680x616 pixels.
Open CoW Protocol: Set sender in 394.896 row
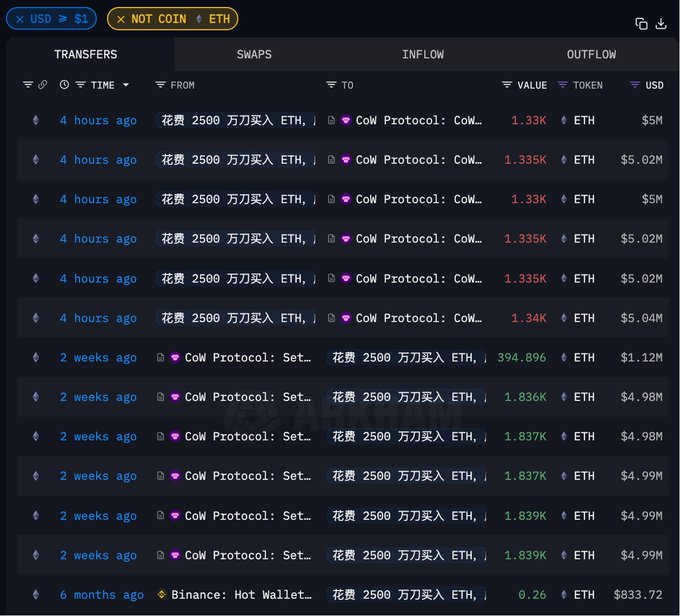248,357
